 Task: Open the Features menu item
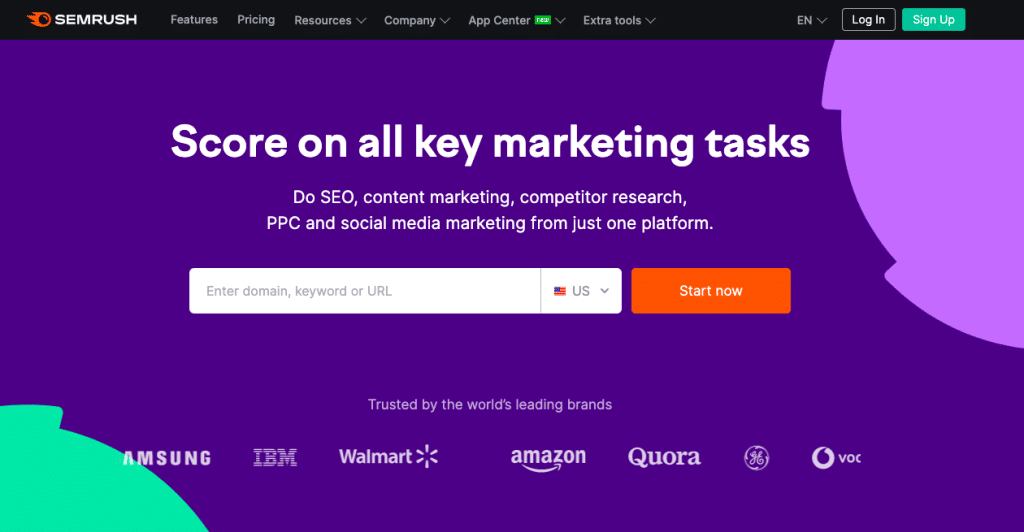[194, 20]
